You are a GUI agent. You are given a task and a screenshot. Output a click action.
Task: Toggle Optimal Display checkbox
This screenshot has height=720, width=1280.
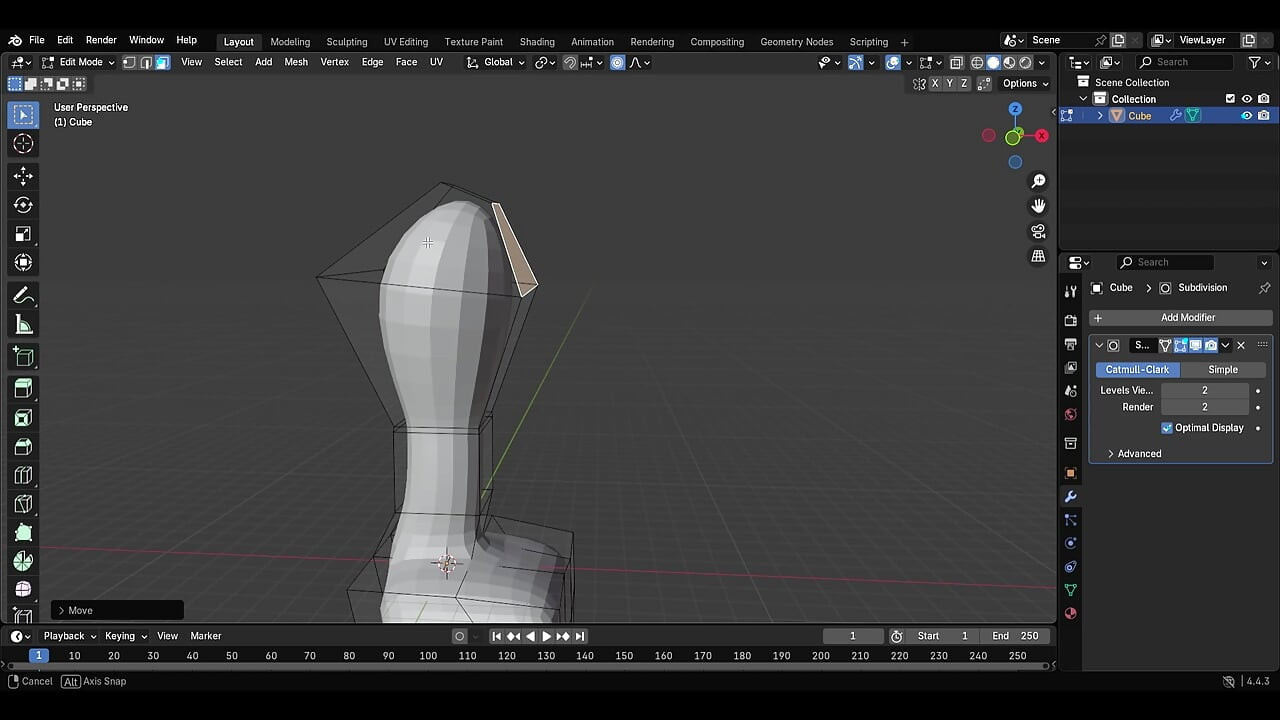click(x=1167, y=428)
